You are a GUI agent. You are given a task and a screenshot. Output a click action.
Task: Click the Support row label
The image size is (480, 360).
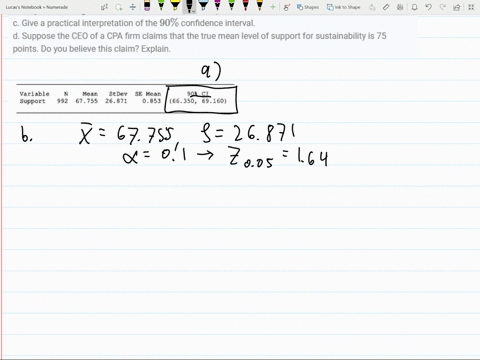tap(32, 101)
